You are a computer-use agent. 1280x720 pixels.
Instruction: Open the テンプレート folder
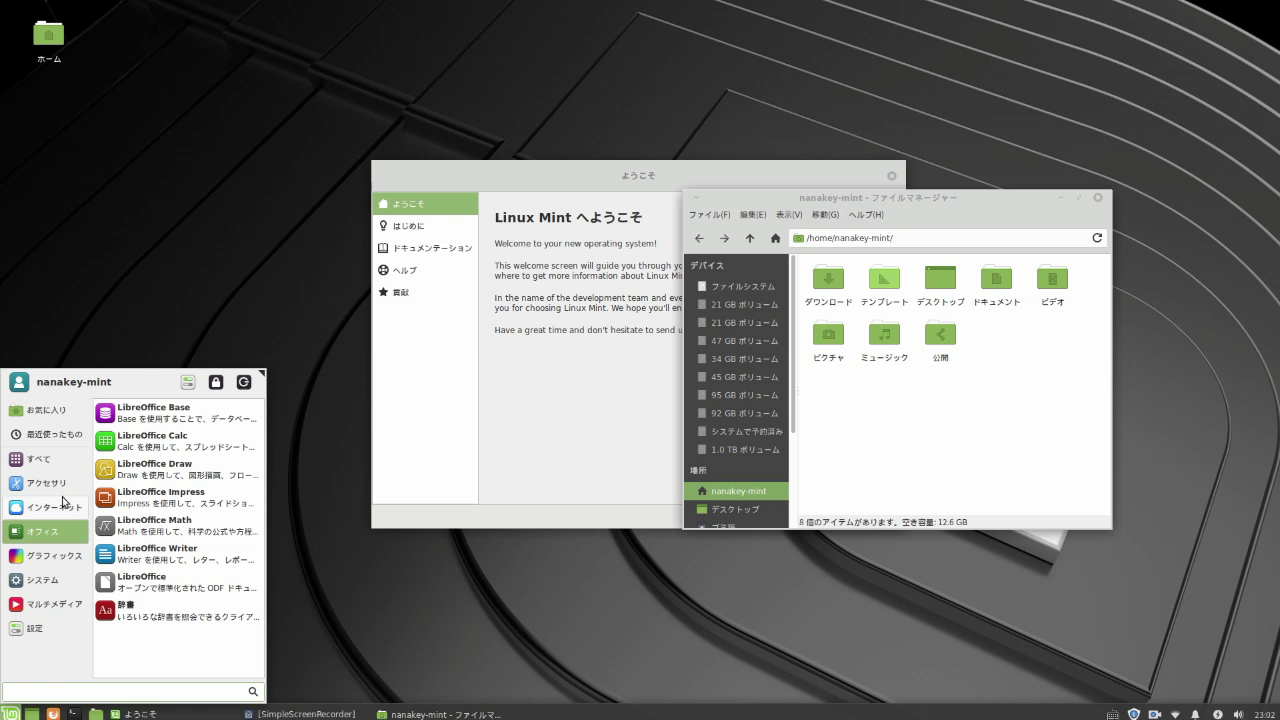(884, 286)
